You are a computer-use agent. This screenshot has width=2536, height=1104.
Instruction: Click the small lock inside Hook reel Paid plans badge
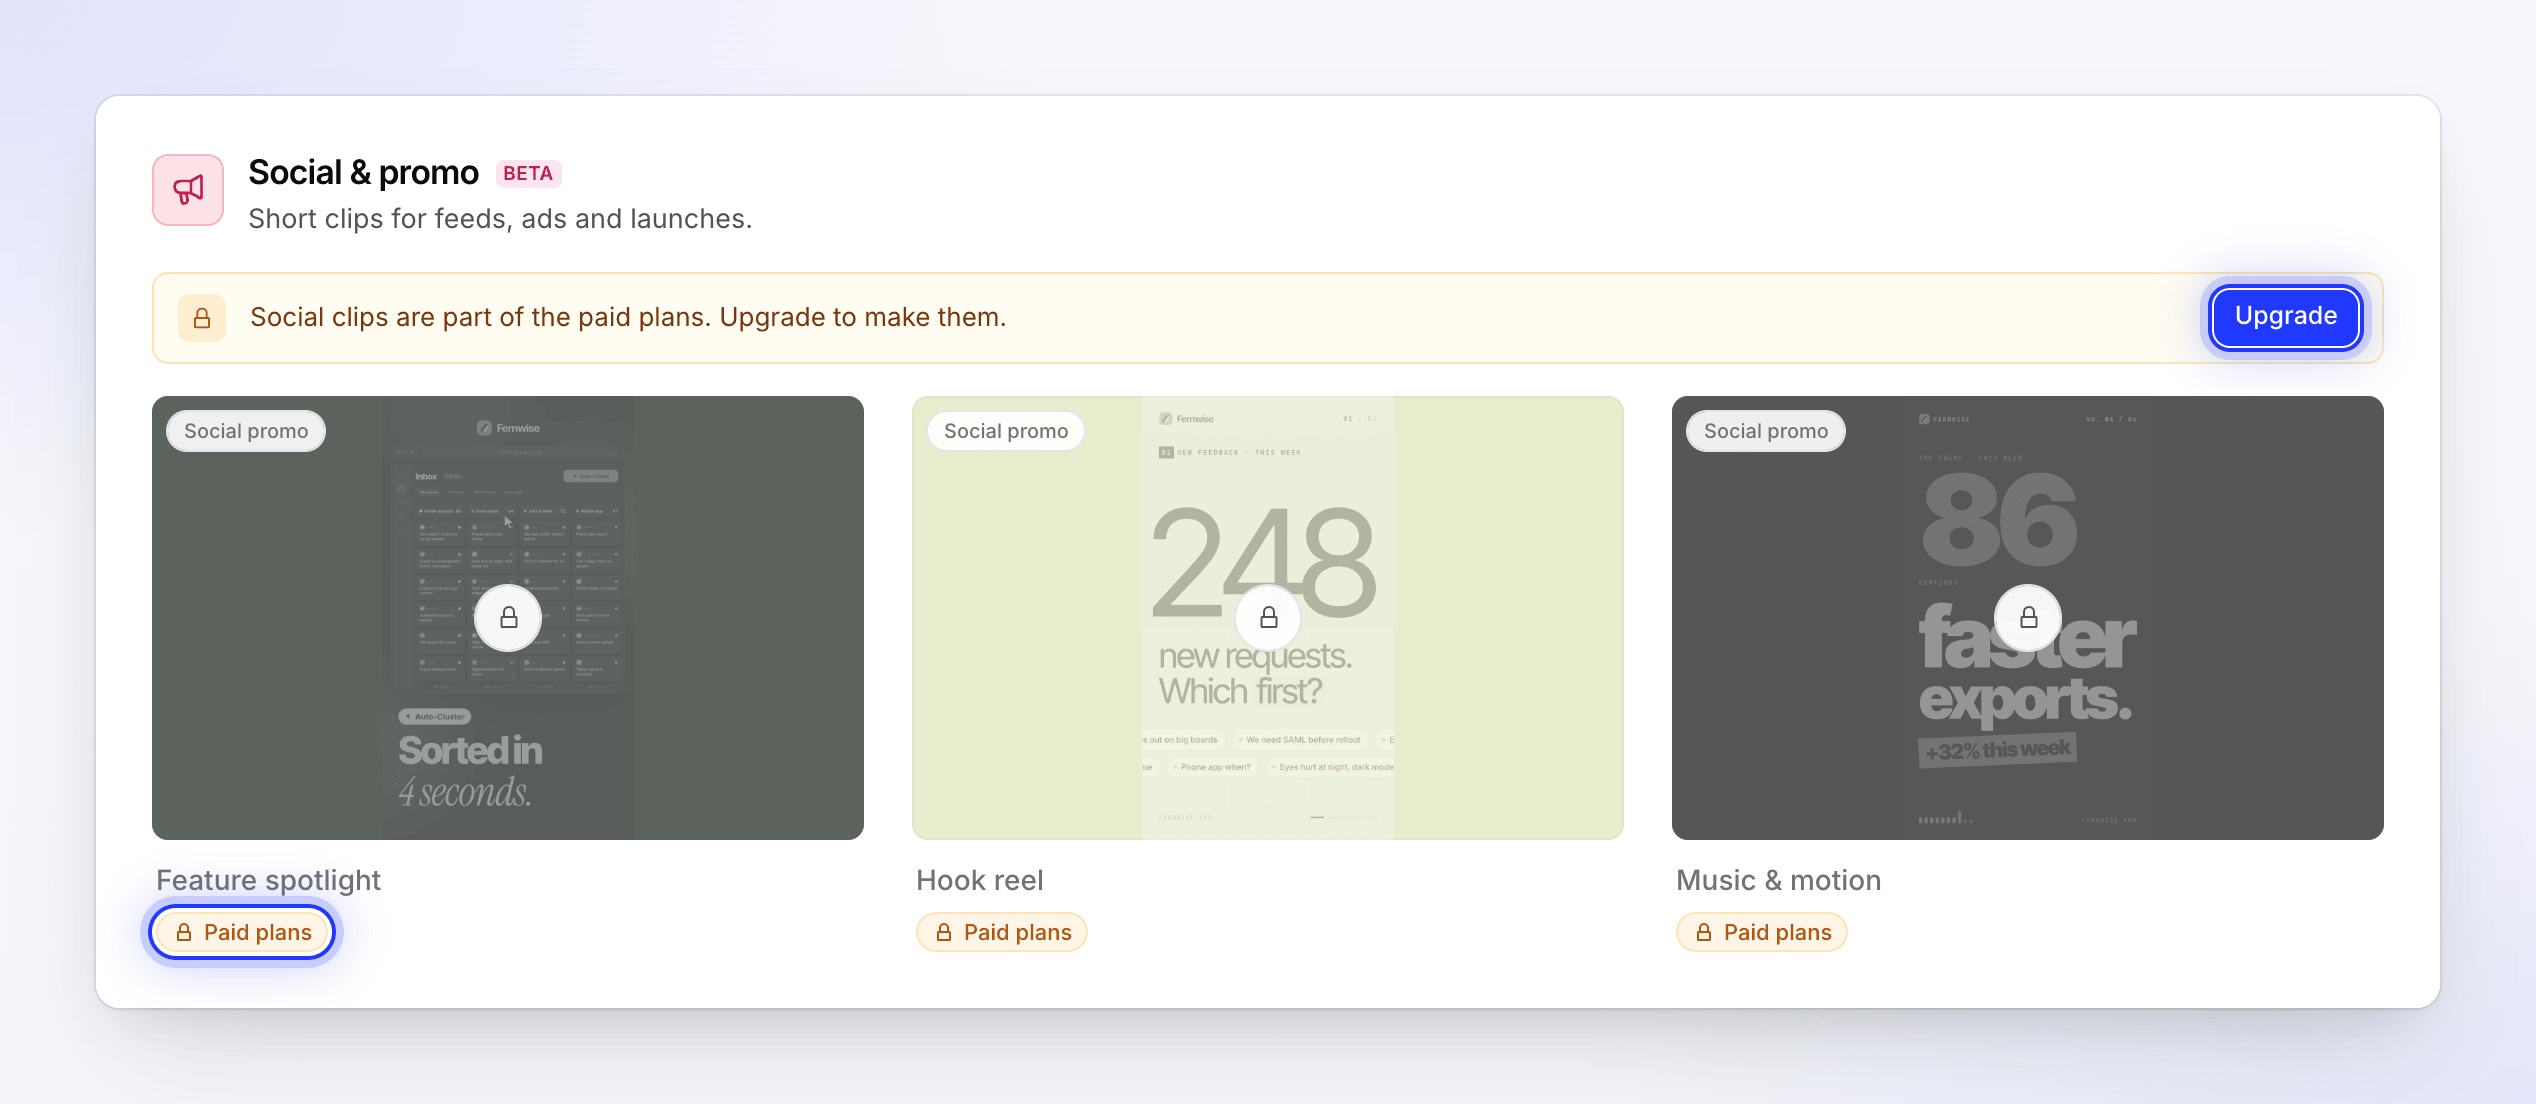point(944,932)
